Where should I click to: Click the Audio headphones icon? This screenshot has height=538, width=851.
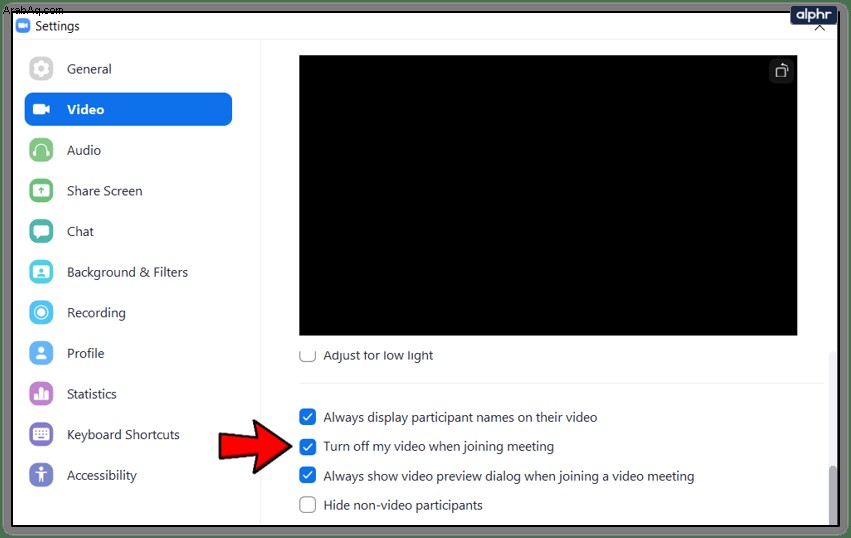point(41,150)
